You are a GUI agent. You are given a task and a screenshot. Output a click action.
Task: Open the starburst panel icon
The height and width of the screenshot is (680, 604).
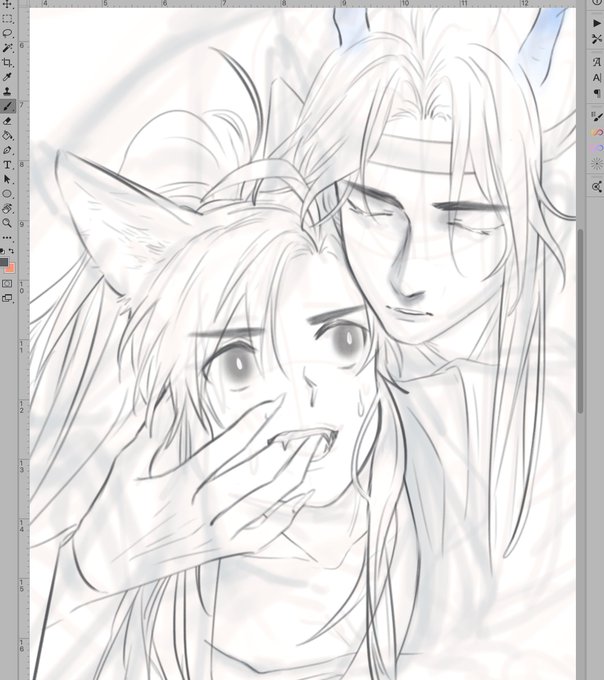tap(597, 163)
